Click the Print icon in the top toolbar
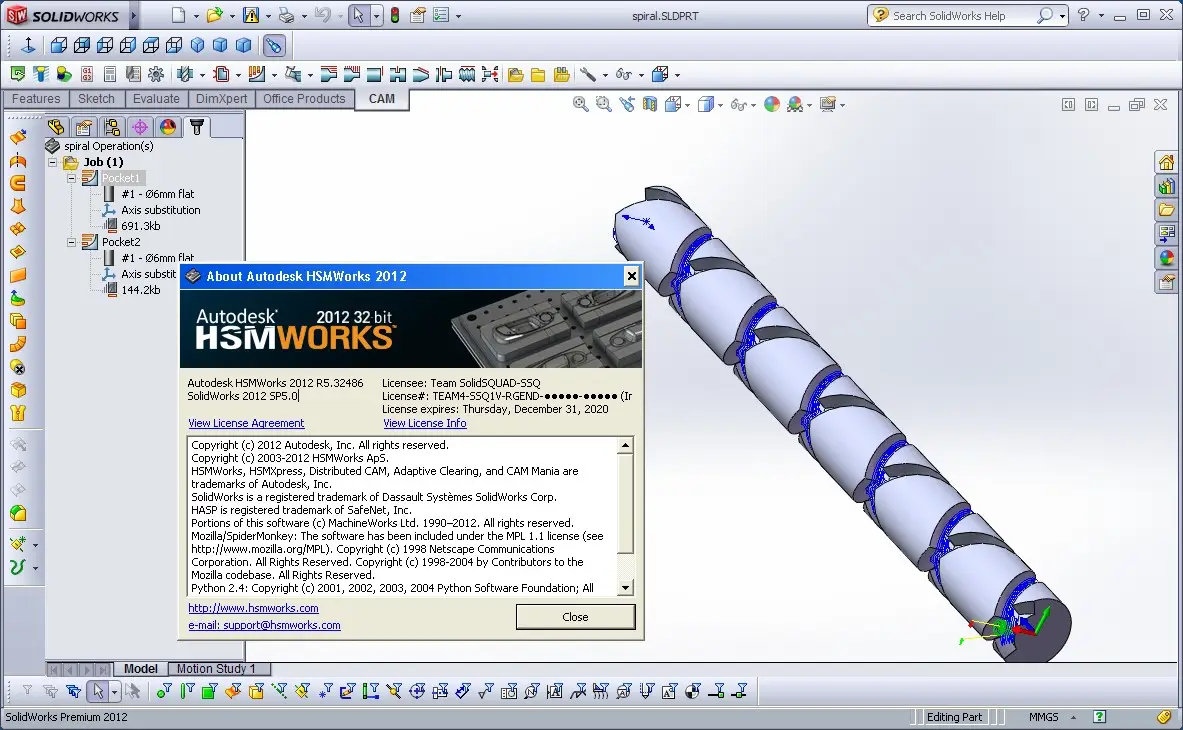Image resolution: width=1183 pixels, height=730 pixels. 287,16
